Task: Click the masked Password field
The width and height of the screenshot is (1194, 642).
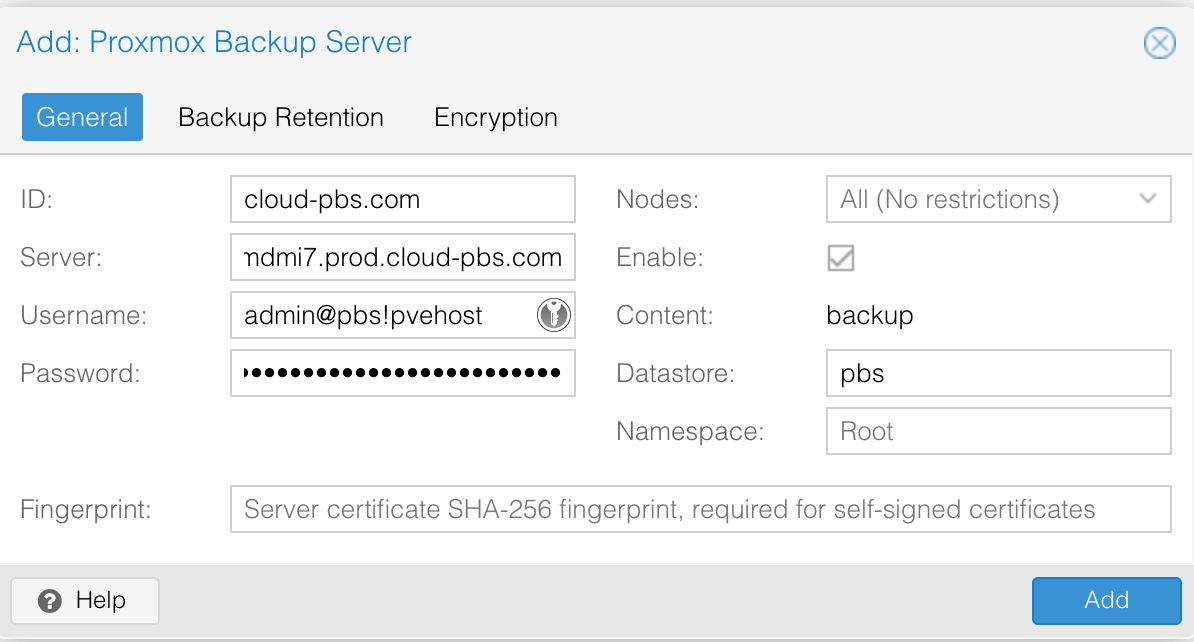Action: point(402,373)
